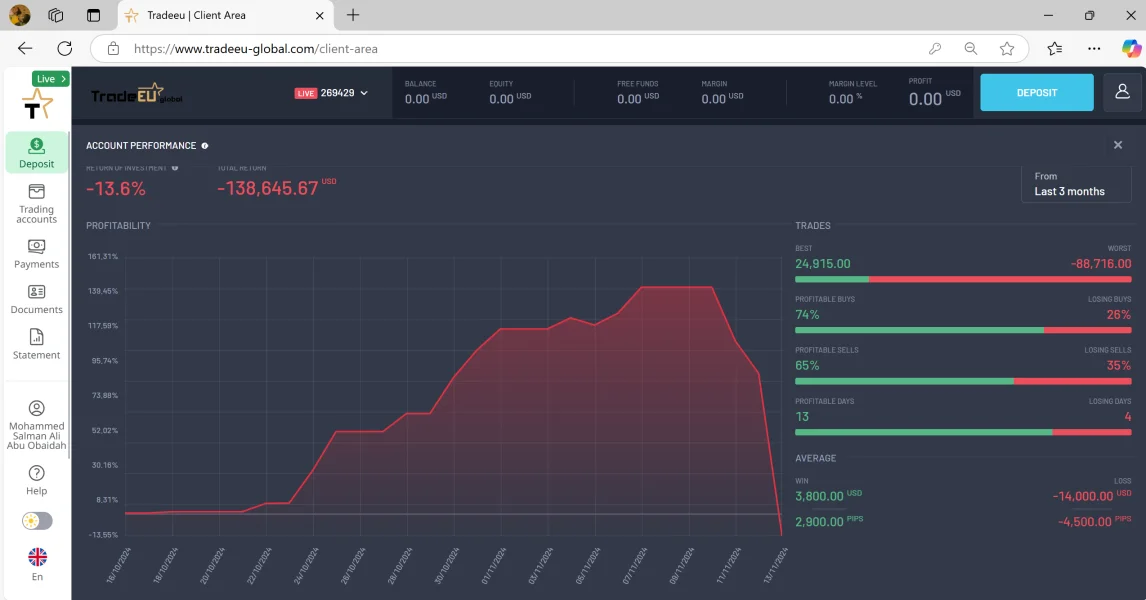The height and width of the screenshot is (600, 1146).
Task: Click the Best/Worst trades ratio bar
Action: coord(963,279)
